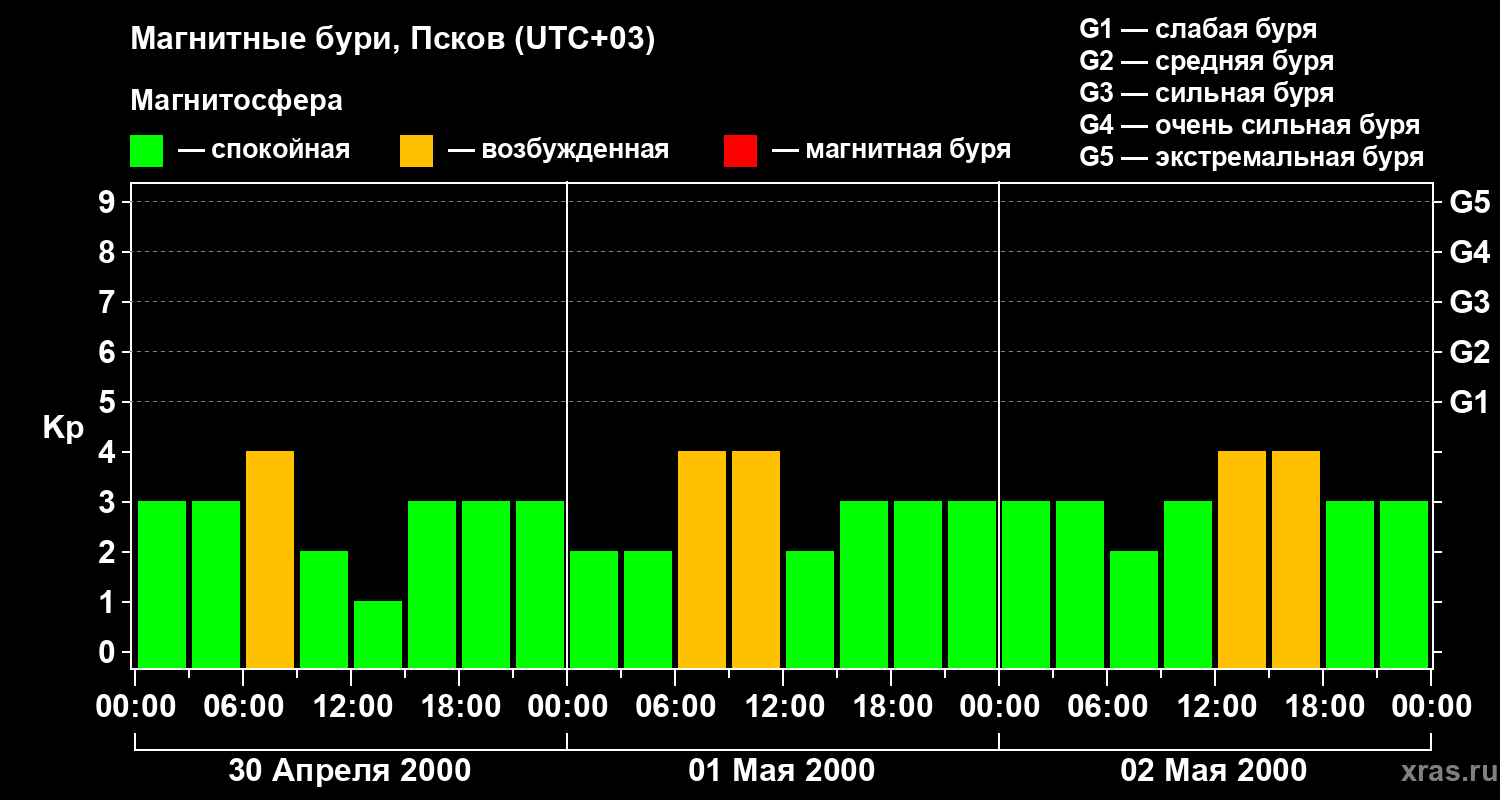Click the '— спокойная' legend label
1500x800 pixels.
264,150
